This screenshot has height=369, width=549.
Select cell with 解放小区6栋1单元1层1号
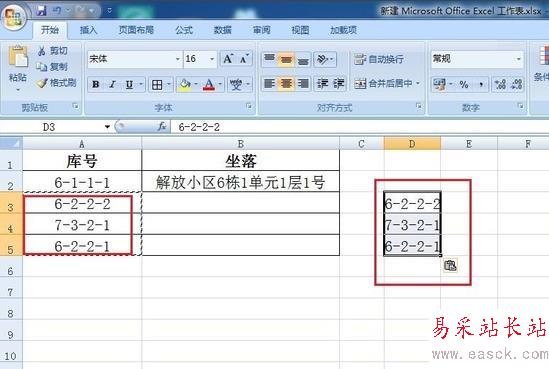(241, 182)
